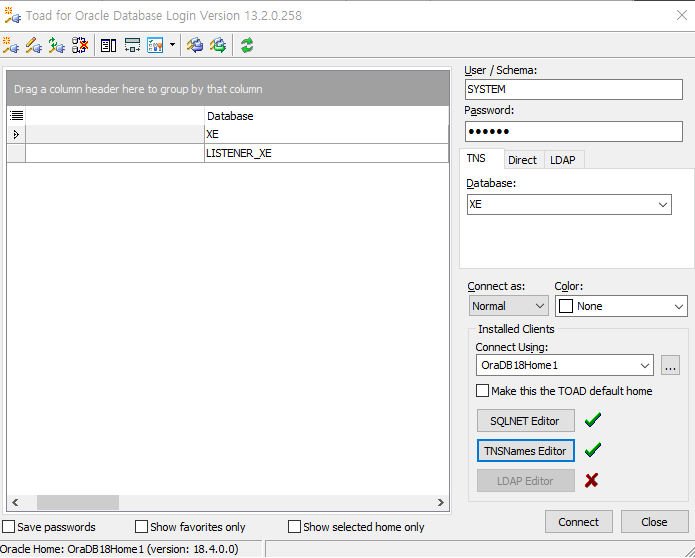Viewport: 695px width, 558px height.
Task: Click the export connections green arrow icon
Action: click(218, 45)
